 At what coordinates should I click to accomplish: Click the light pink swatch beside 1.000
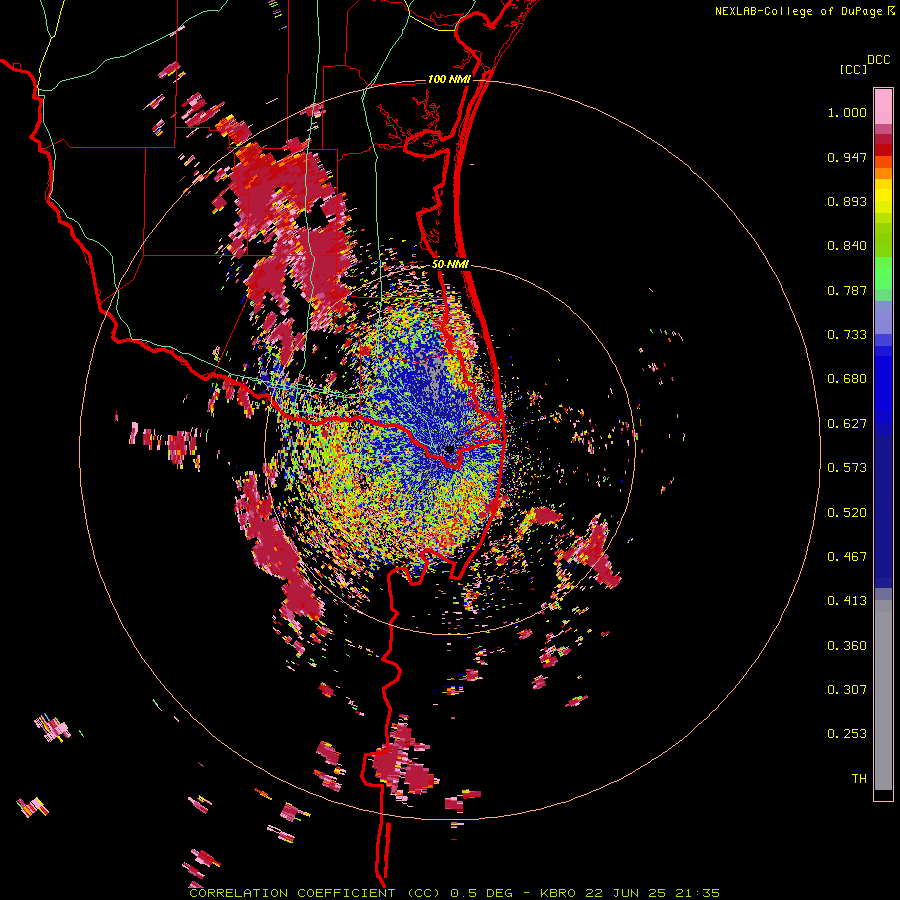[x=883, y=107]
